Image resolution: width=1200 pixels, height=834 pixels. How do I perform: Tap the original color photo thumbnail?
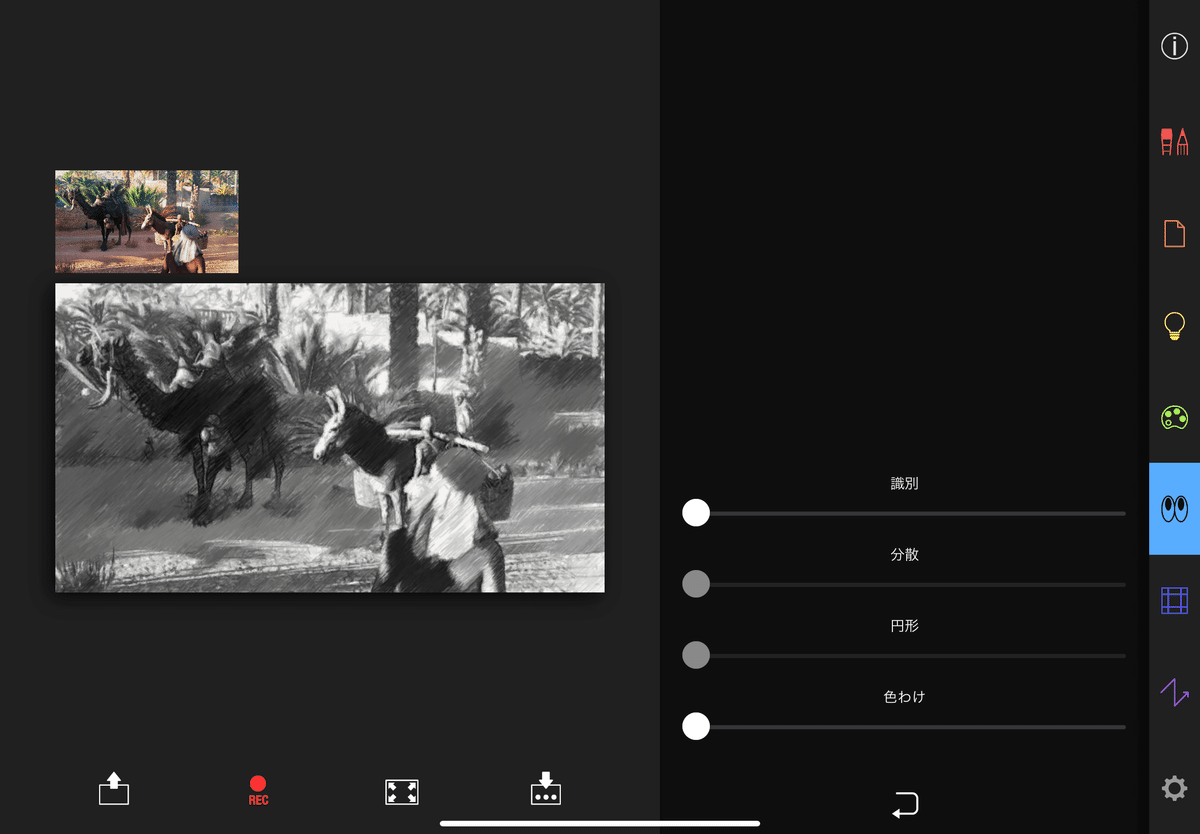[147, 221]
